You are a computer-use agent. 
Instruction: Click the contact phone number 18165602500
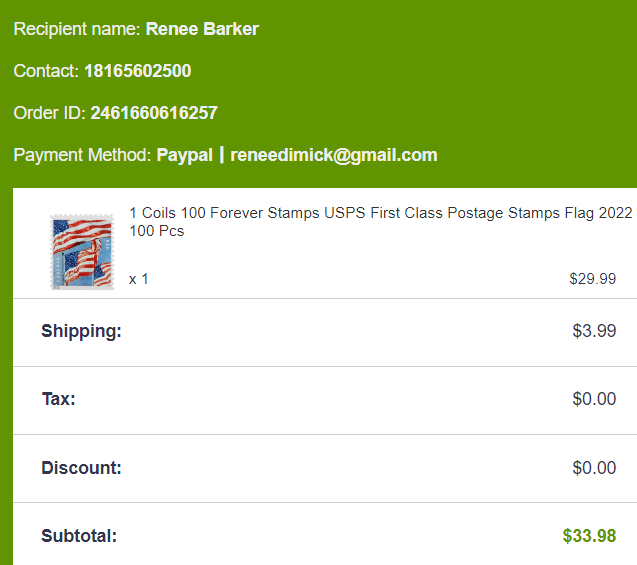click(x=137, y=71)
